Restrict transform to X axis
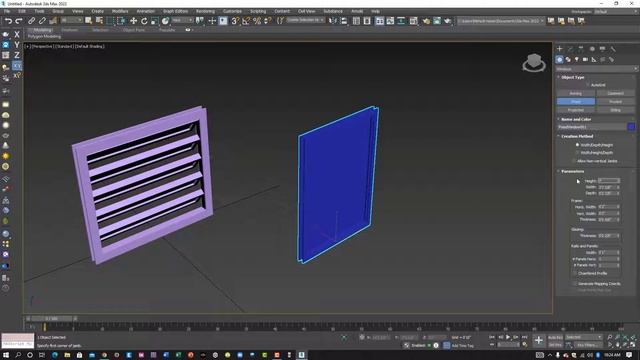The image size is (640, 360). 17,35
